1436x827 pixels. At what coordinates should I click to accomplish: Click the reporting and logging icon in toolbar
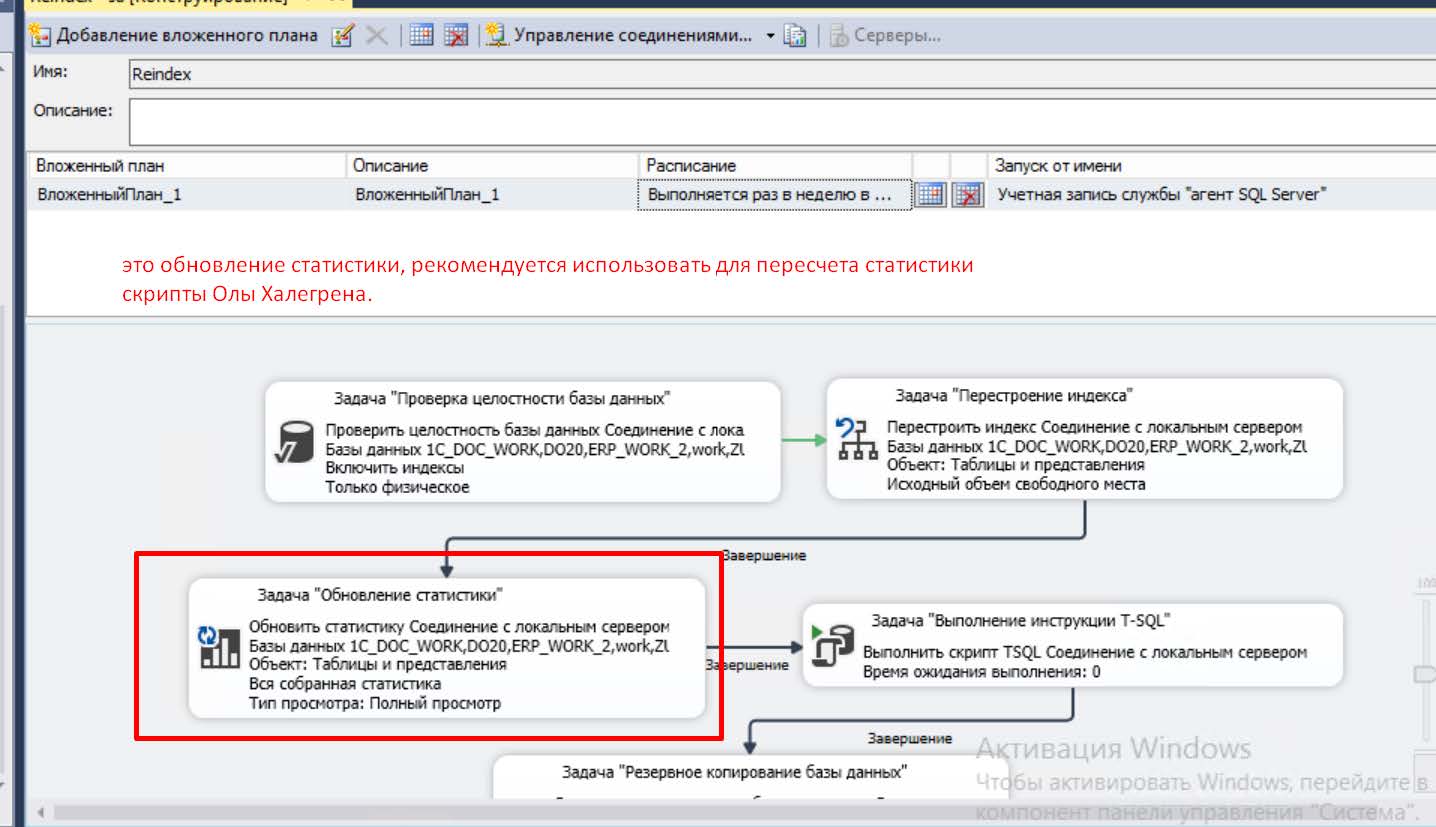795,36
